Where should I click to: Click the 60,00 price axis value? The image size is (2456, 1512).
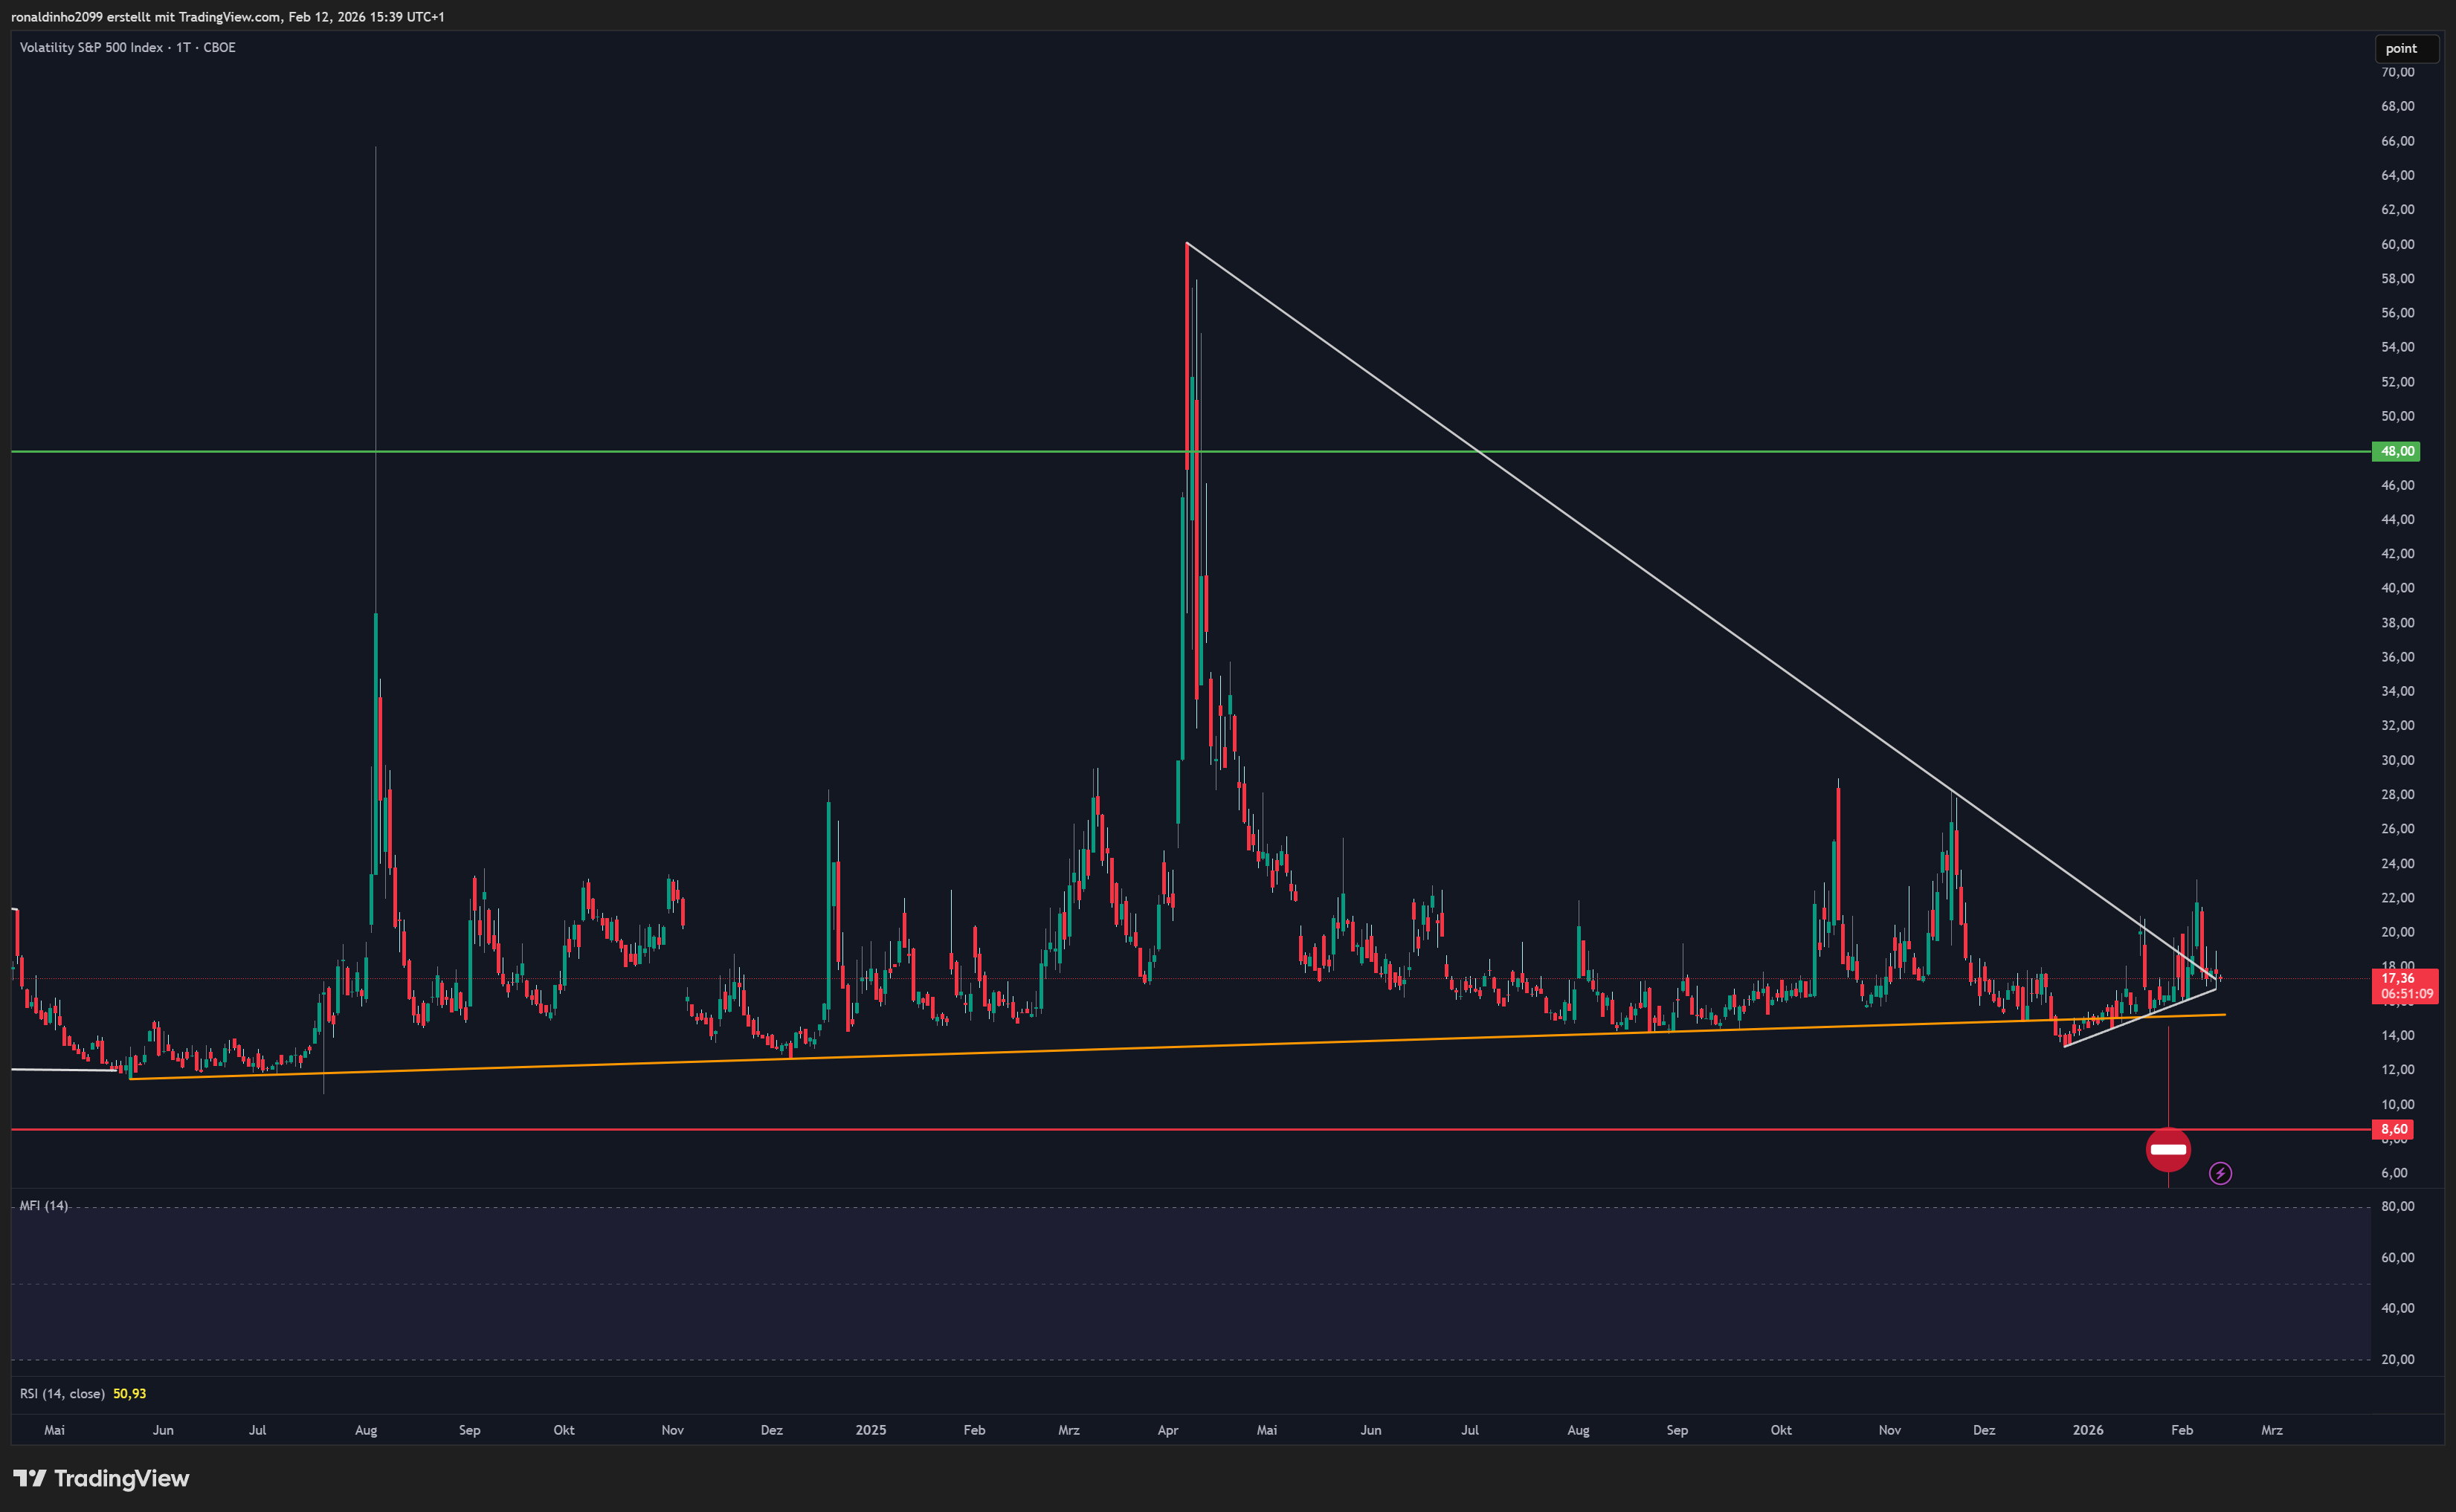2397,244
